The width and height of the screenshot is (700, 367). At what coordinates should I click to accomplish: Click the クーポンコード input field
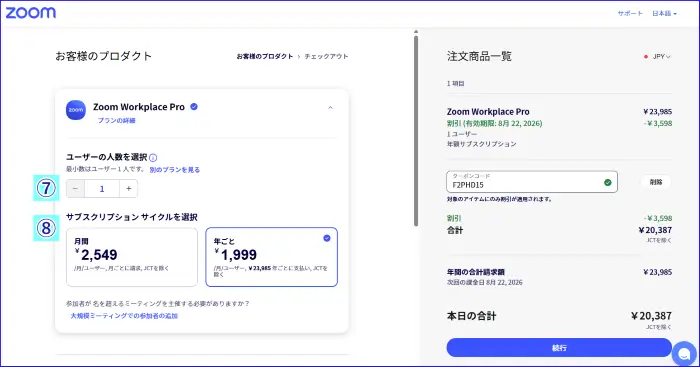[532, 182]
